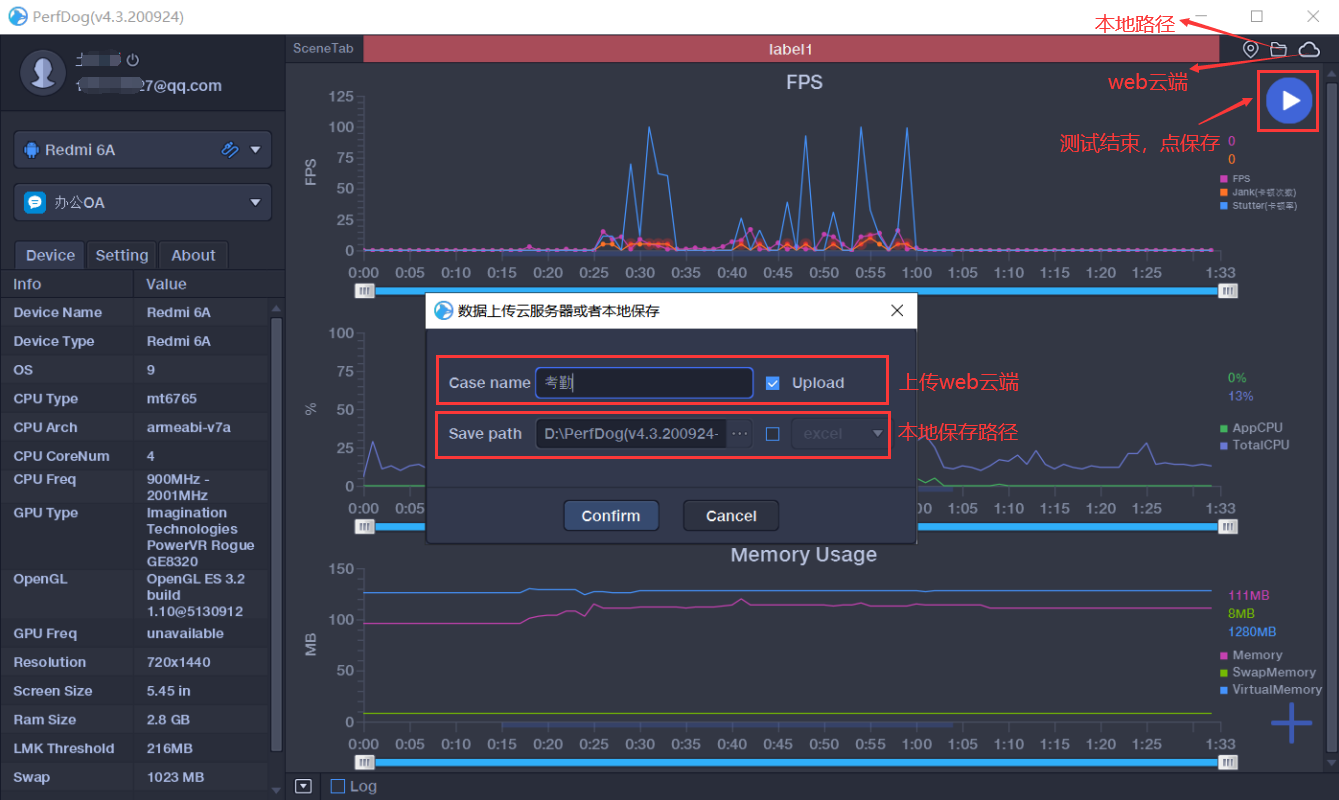Uncheck the Upload checkbox

tap(772, 383)
